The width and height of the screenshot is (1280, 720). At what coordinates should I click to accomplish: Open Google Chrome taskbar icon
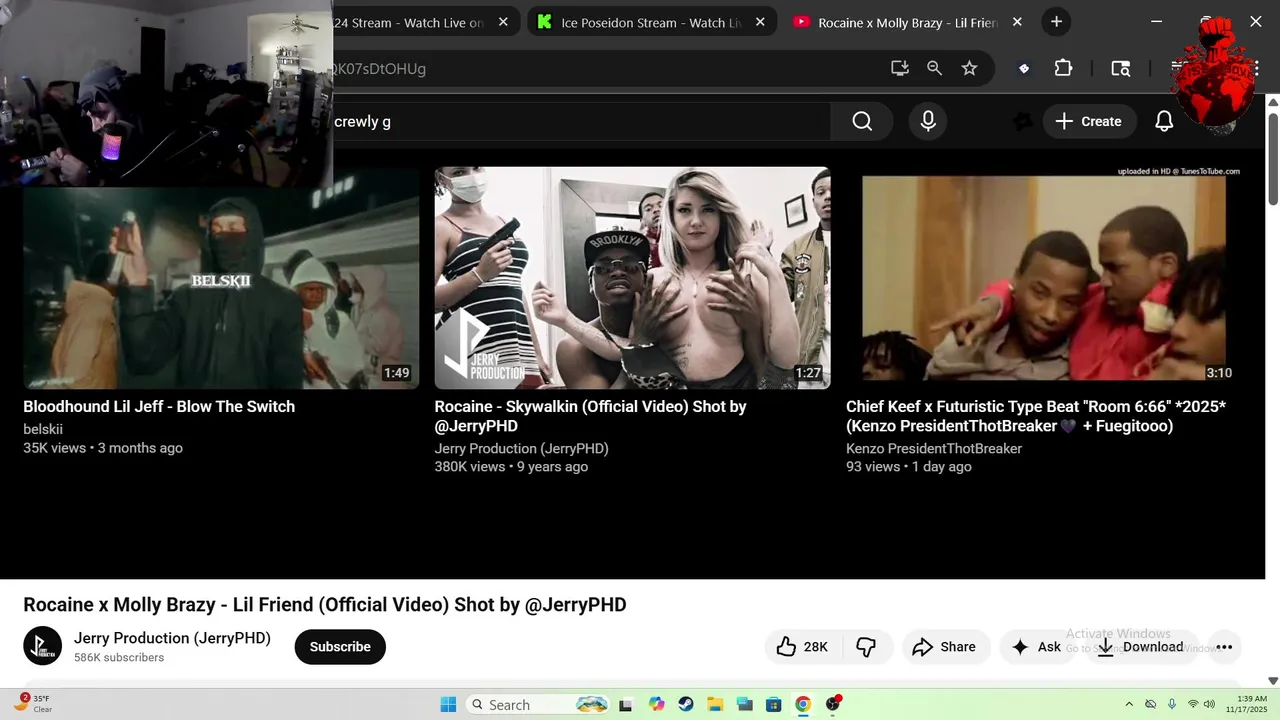(x=803, y=704)
